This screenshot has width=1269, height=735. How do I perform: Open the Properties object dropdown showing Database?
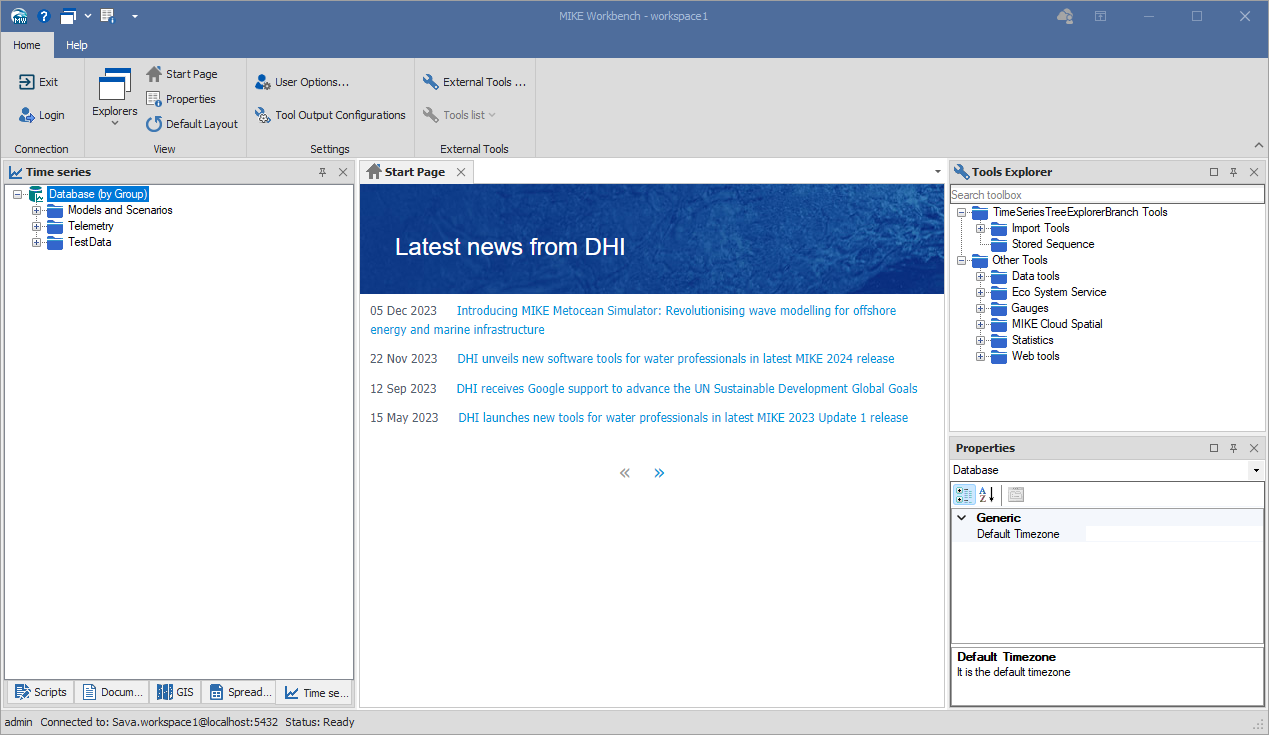point(1255,470)
